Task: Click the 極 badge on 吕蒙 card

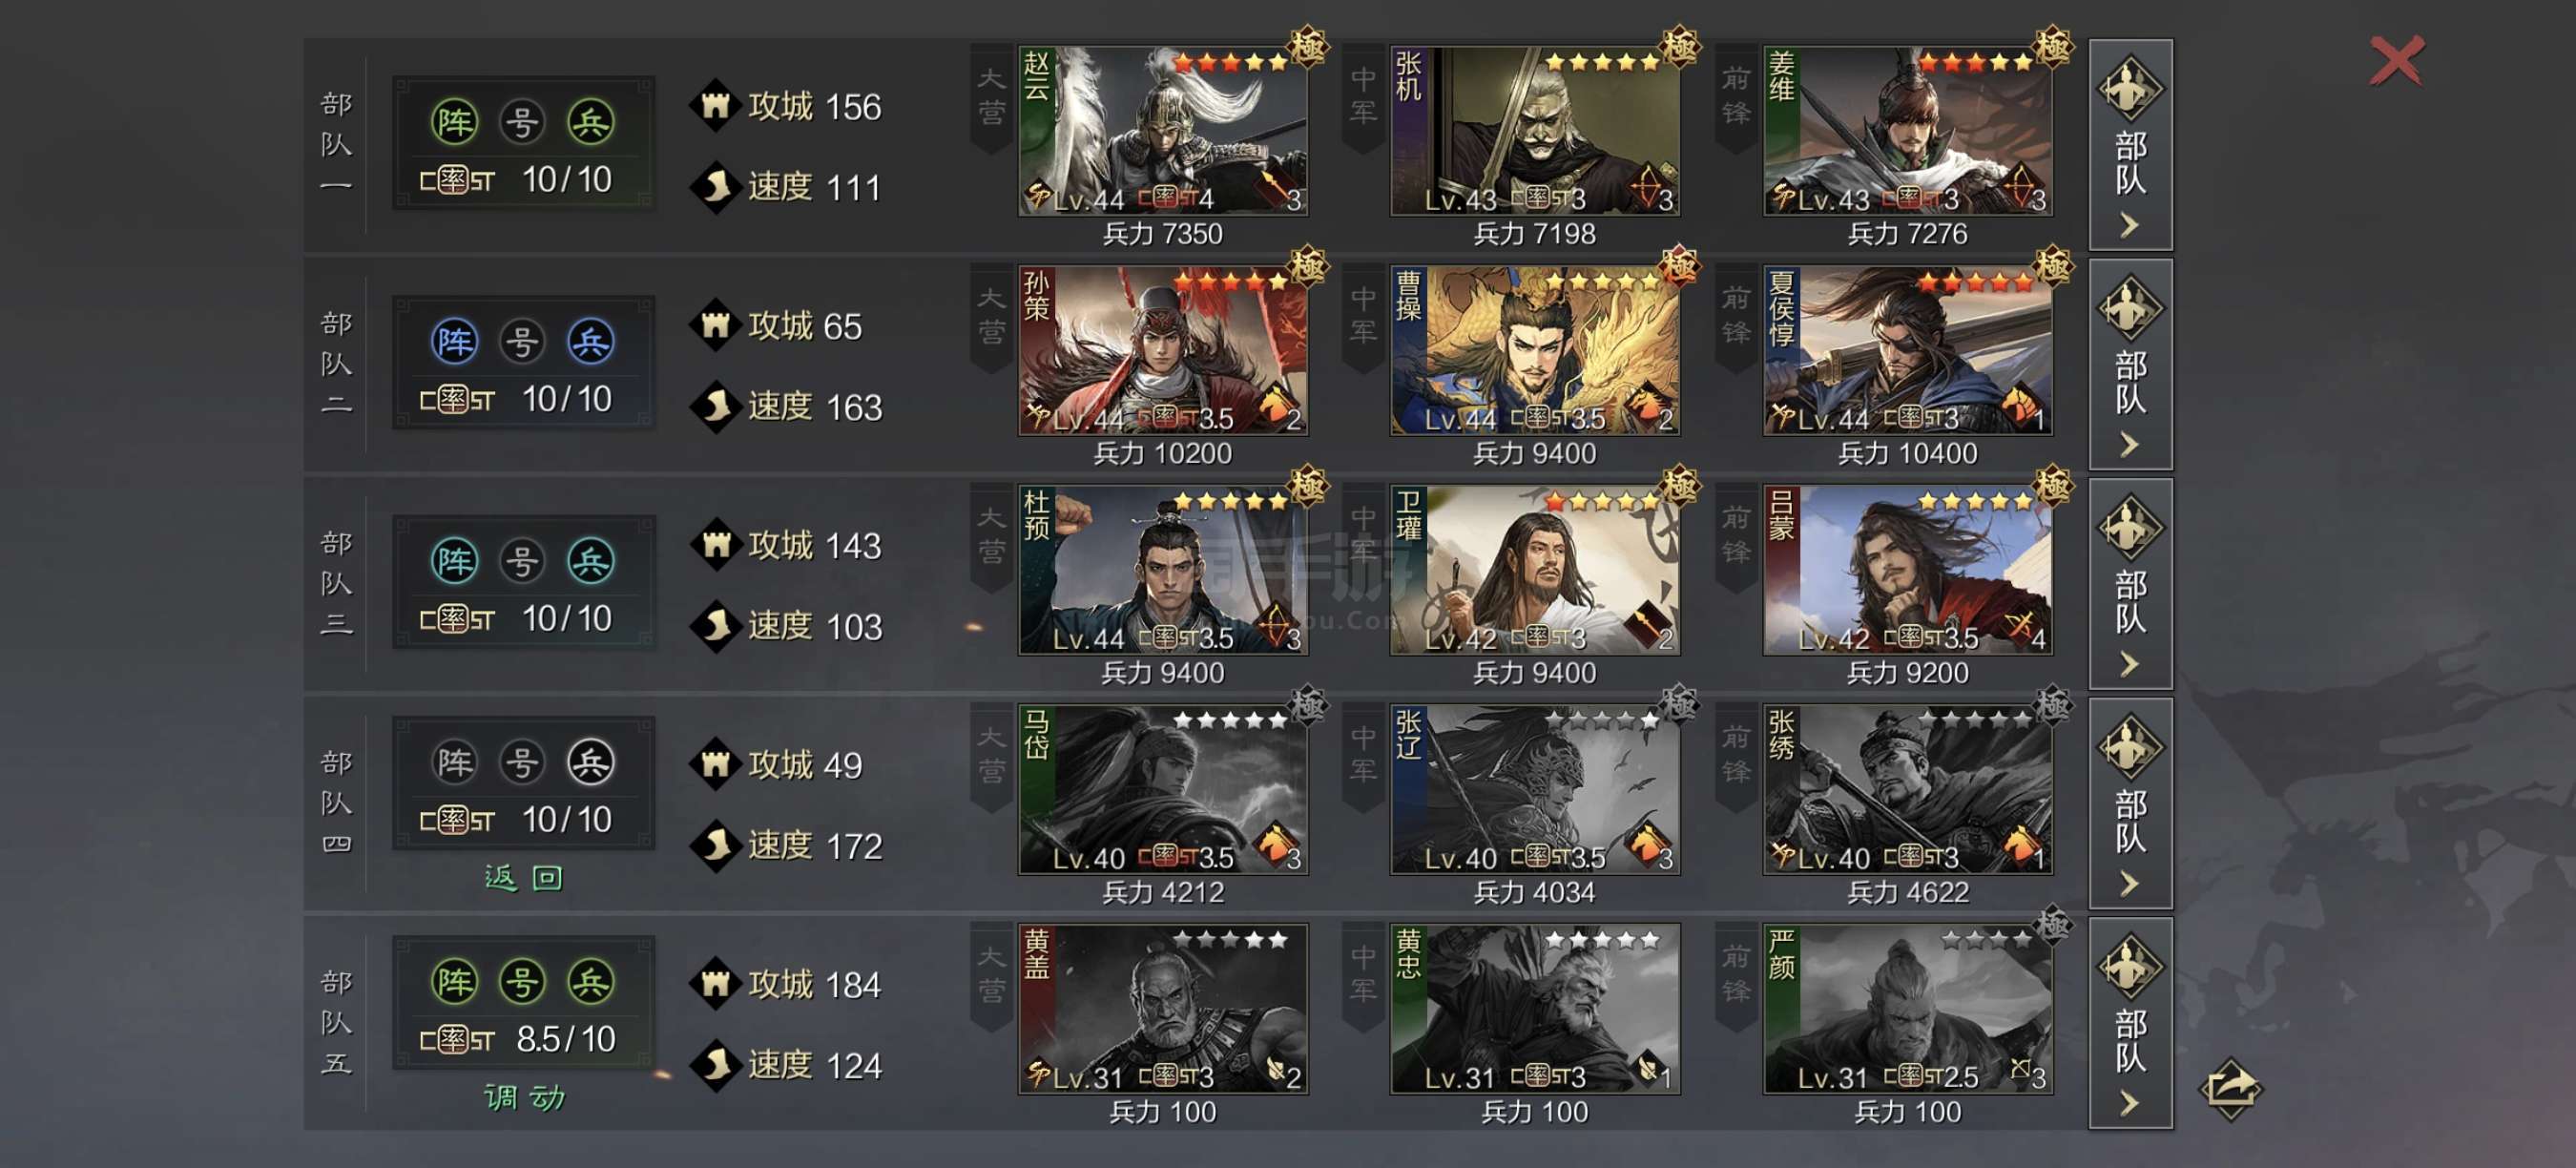Action: pyautogui.click(x=2052, y=486)
